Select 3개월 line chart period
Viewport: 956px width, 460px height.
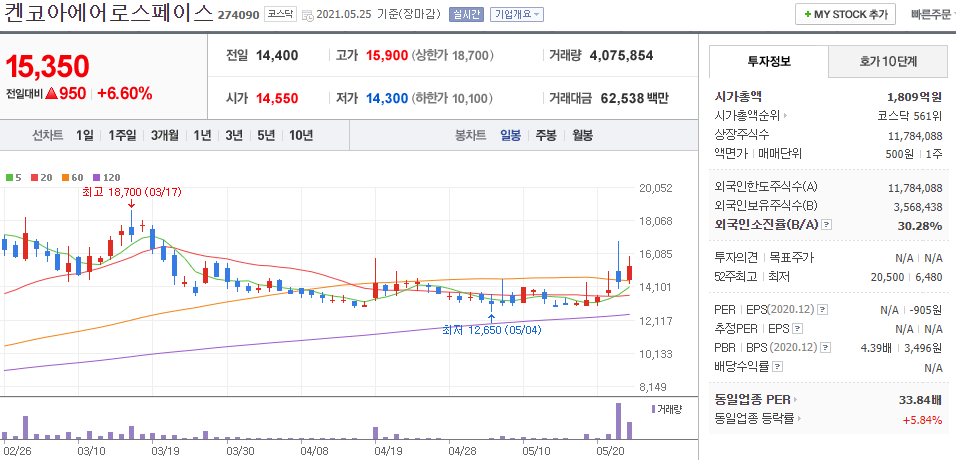165,135
